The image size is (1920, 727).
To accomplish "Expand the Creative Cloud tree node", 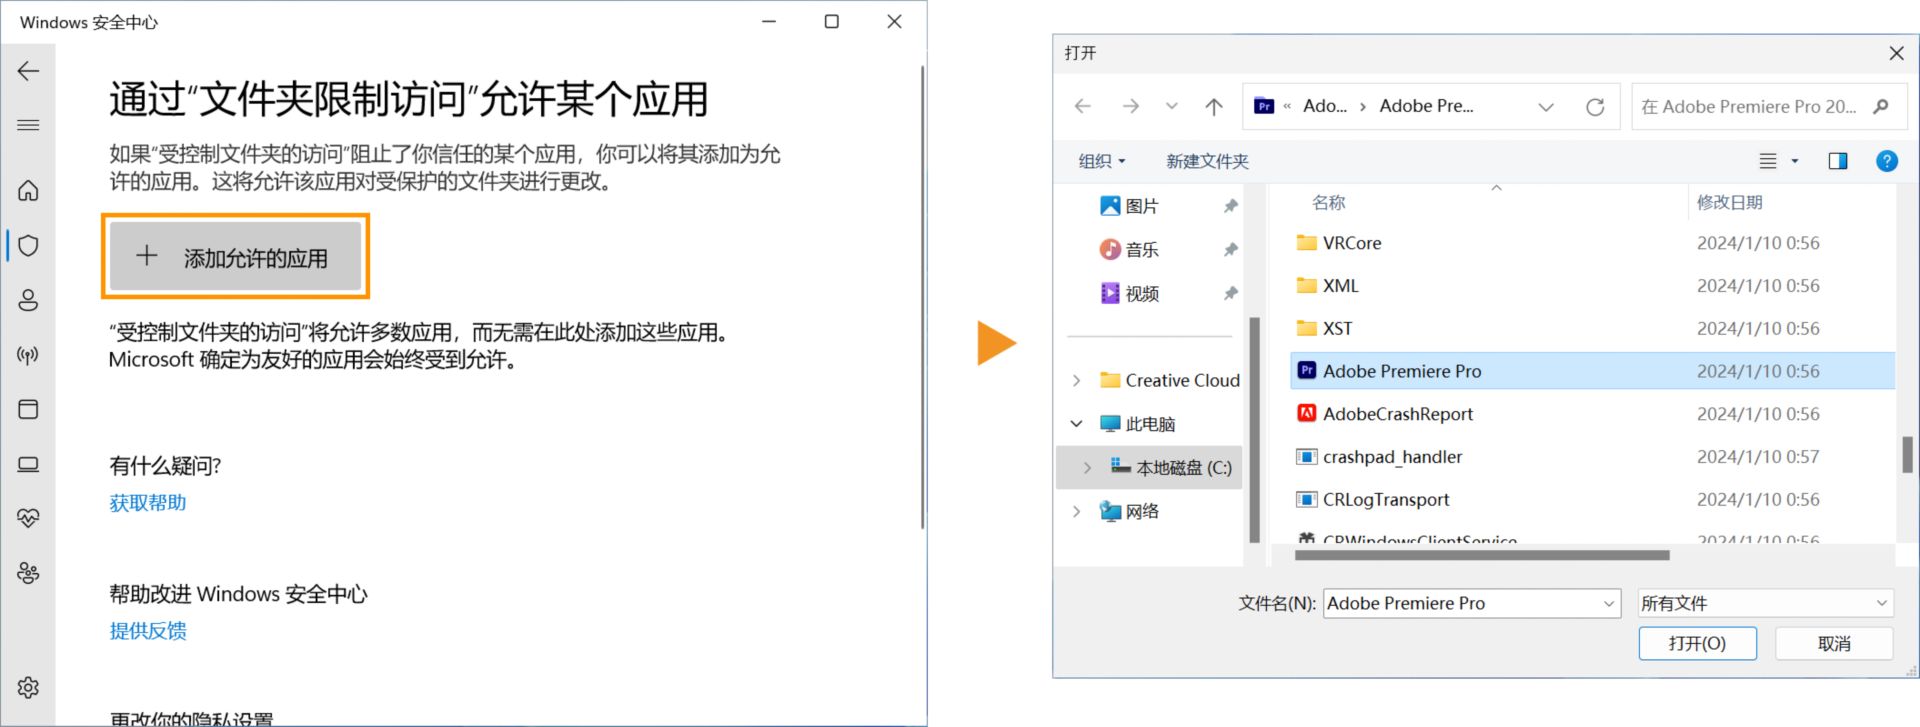I will point(1076,380).
